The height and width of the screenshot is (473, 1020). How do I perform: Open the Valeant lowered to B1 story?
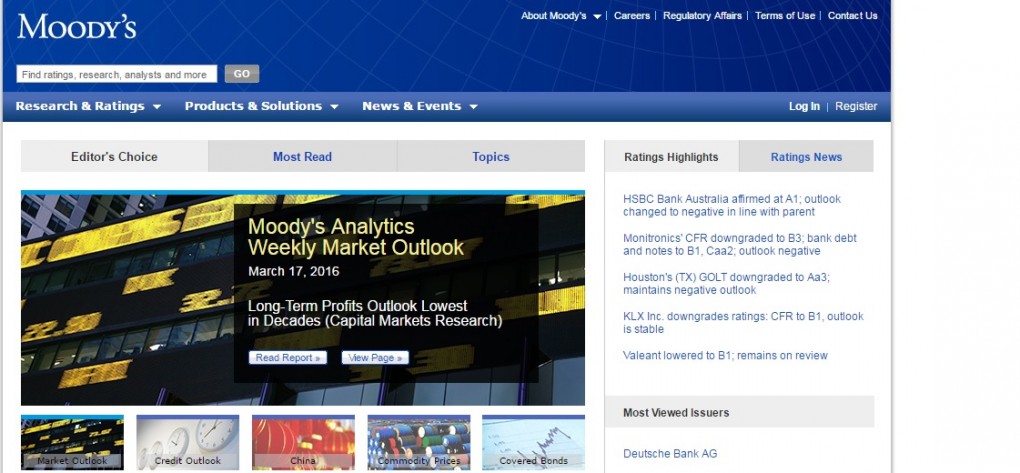(725, 355)
